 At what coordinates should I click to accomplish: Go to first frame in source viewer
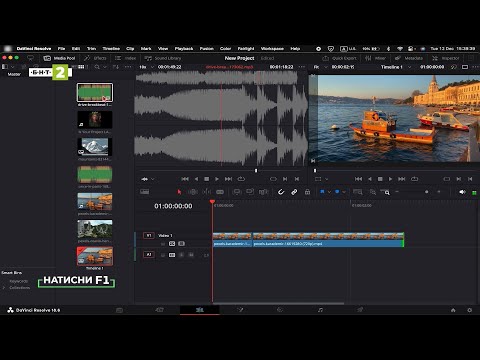coord(185,179)
